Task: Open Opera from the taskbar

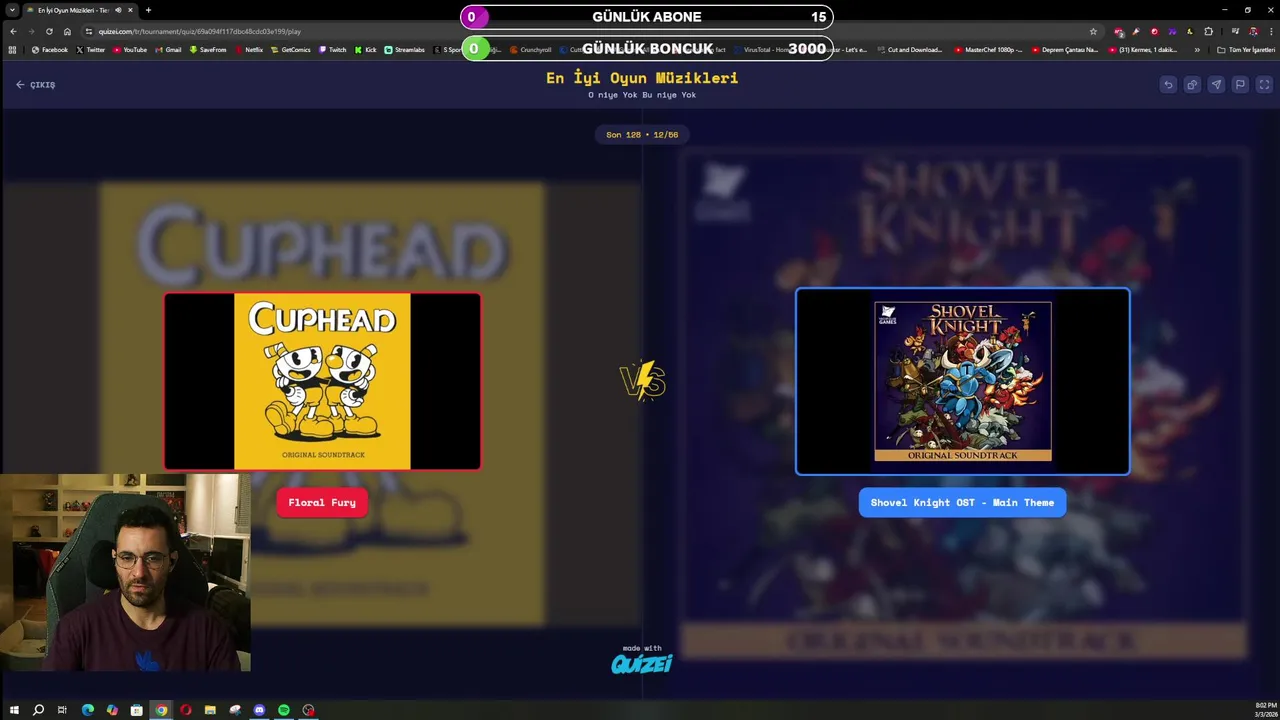Action: [x=185, y=710]
